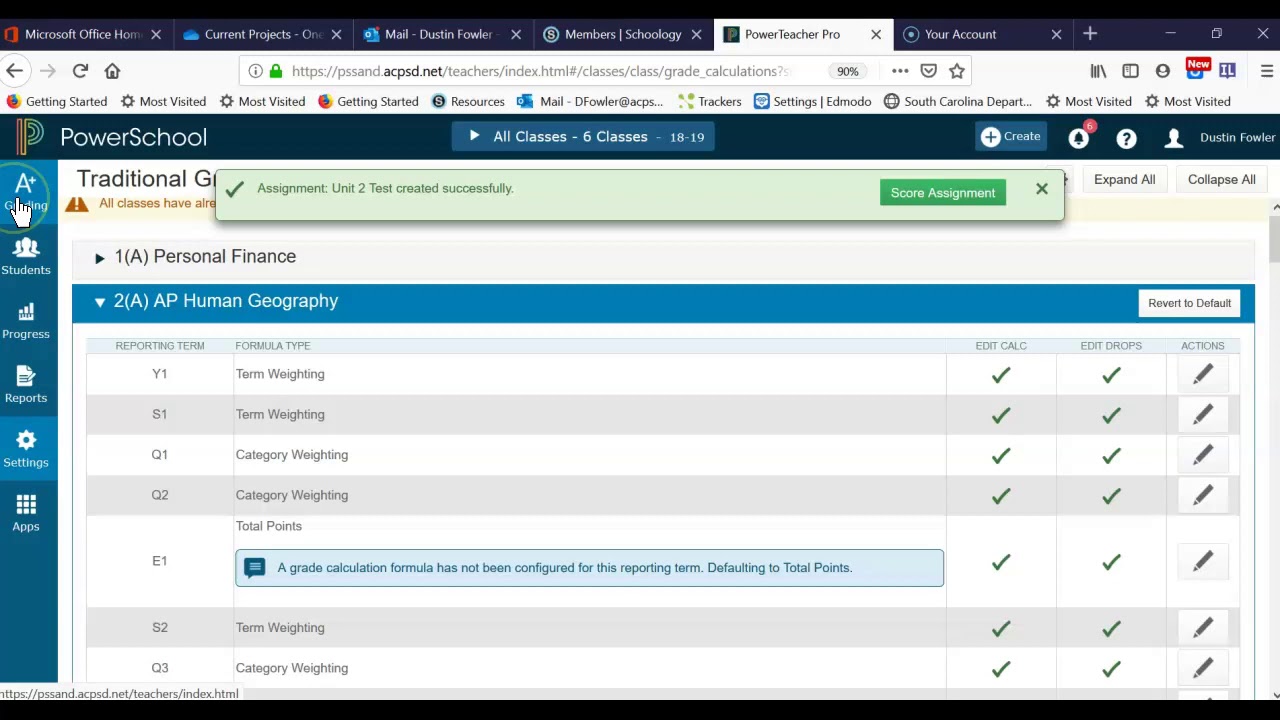Open the Reports sidebar section
The image size is (1280, 720).
pos(26,384)
